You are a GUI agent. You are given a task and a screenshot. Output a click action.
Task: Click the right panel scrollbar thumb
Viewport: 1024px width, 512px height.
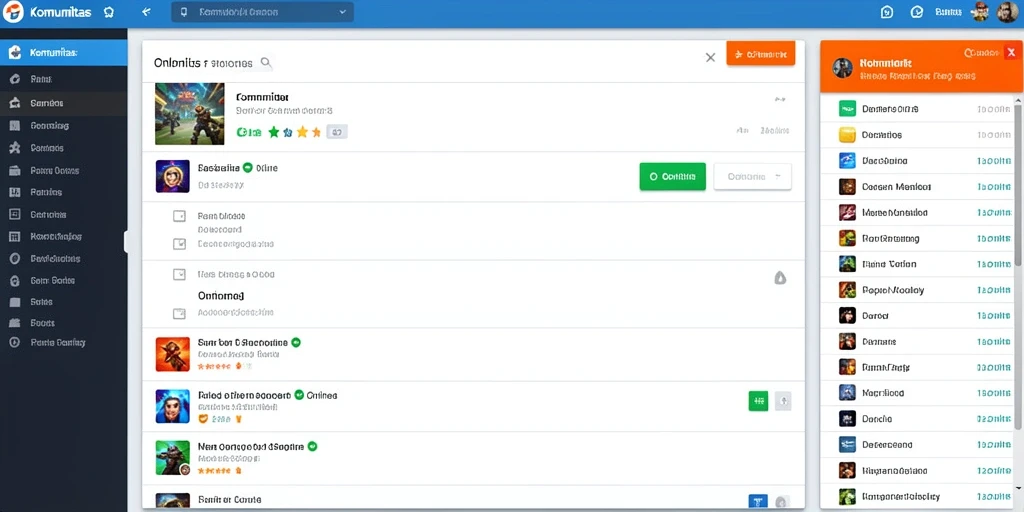click(x=1018, y=184)
